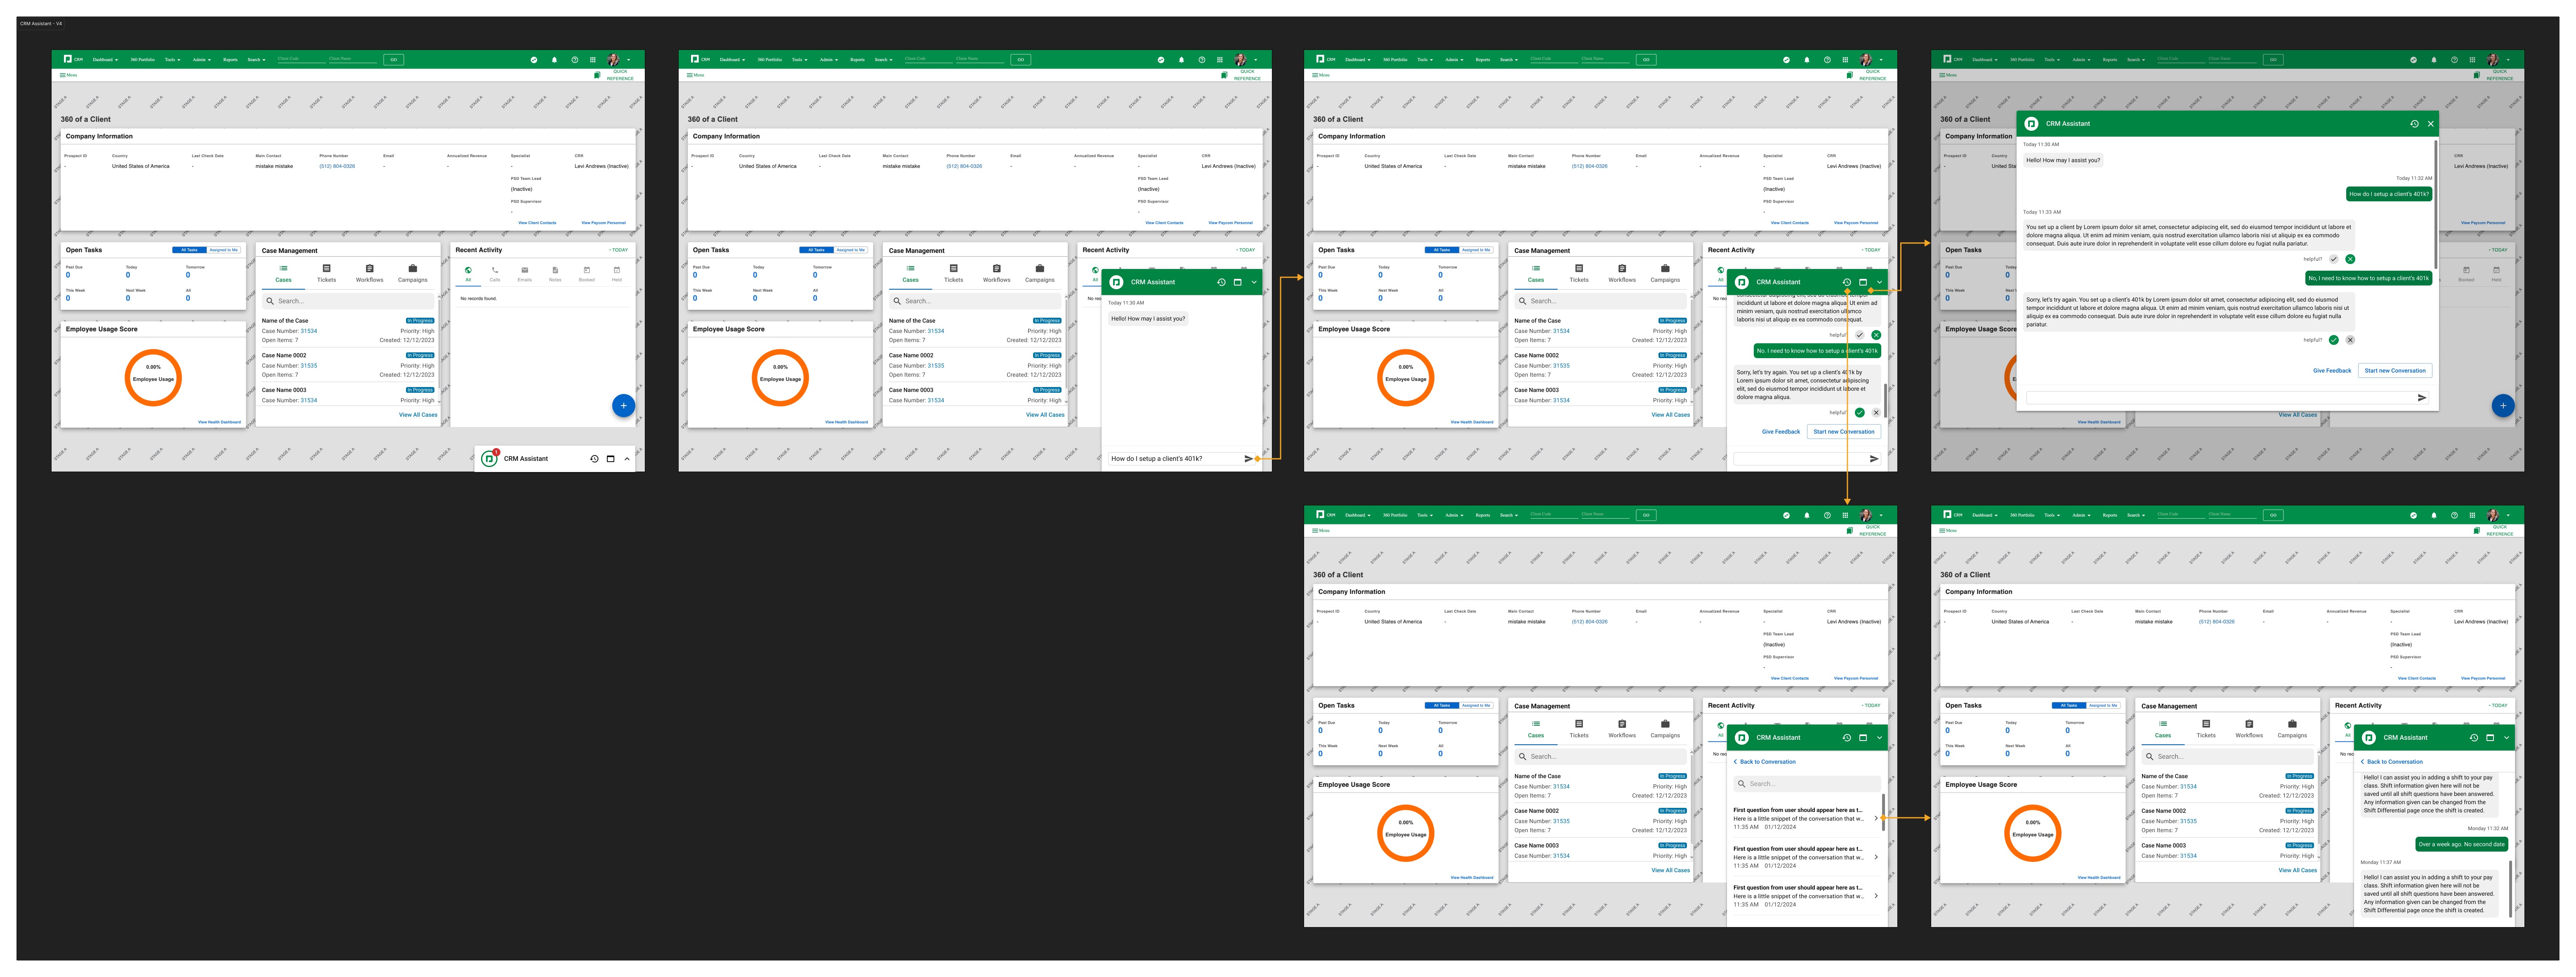Expand collapsed CRM Assistant bar using up chevron

pyautogui.click(x=627, y=459)
